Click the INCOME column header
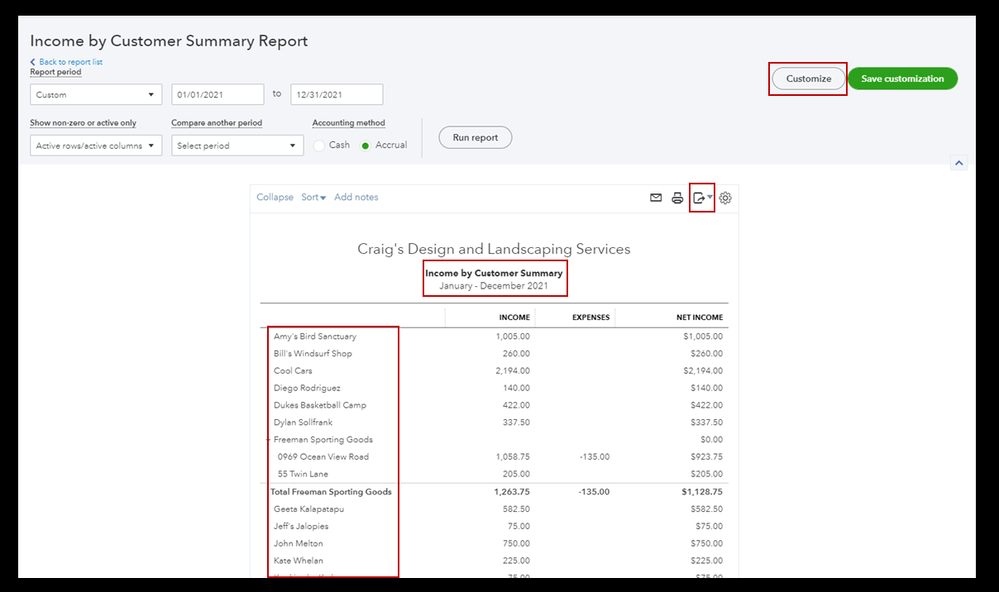This screenshot has height=592, width=999. coord(514,317)
